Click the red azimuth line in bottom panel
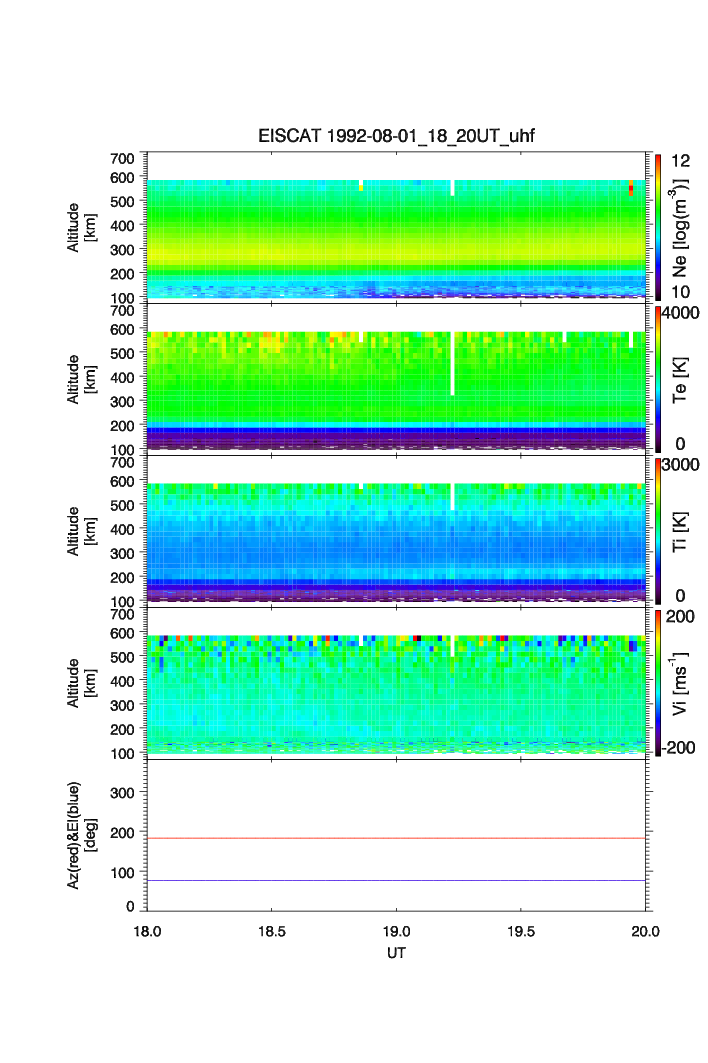The image size is (708, 1063). click(x=396, y=839)
